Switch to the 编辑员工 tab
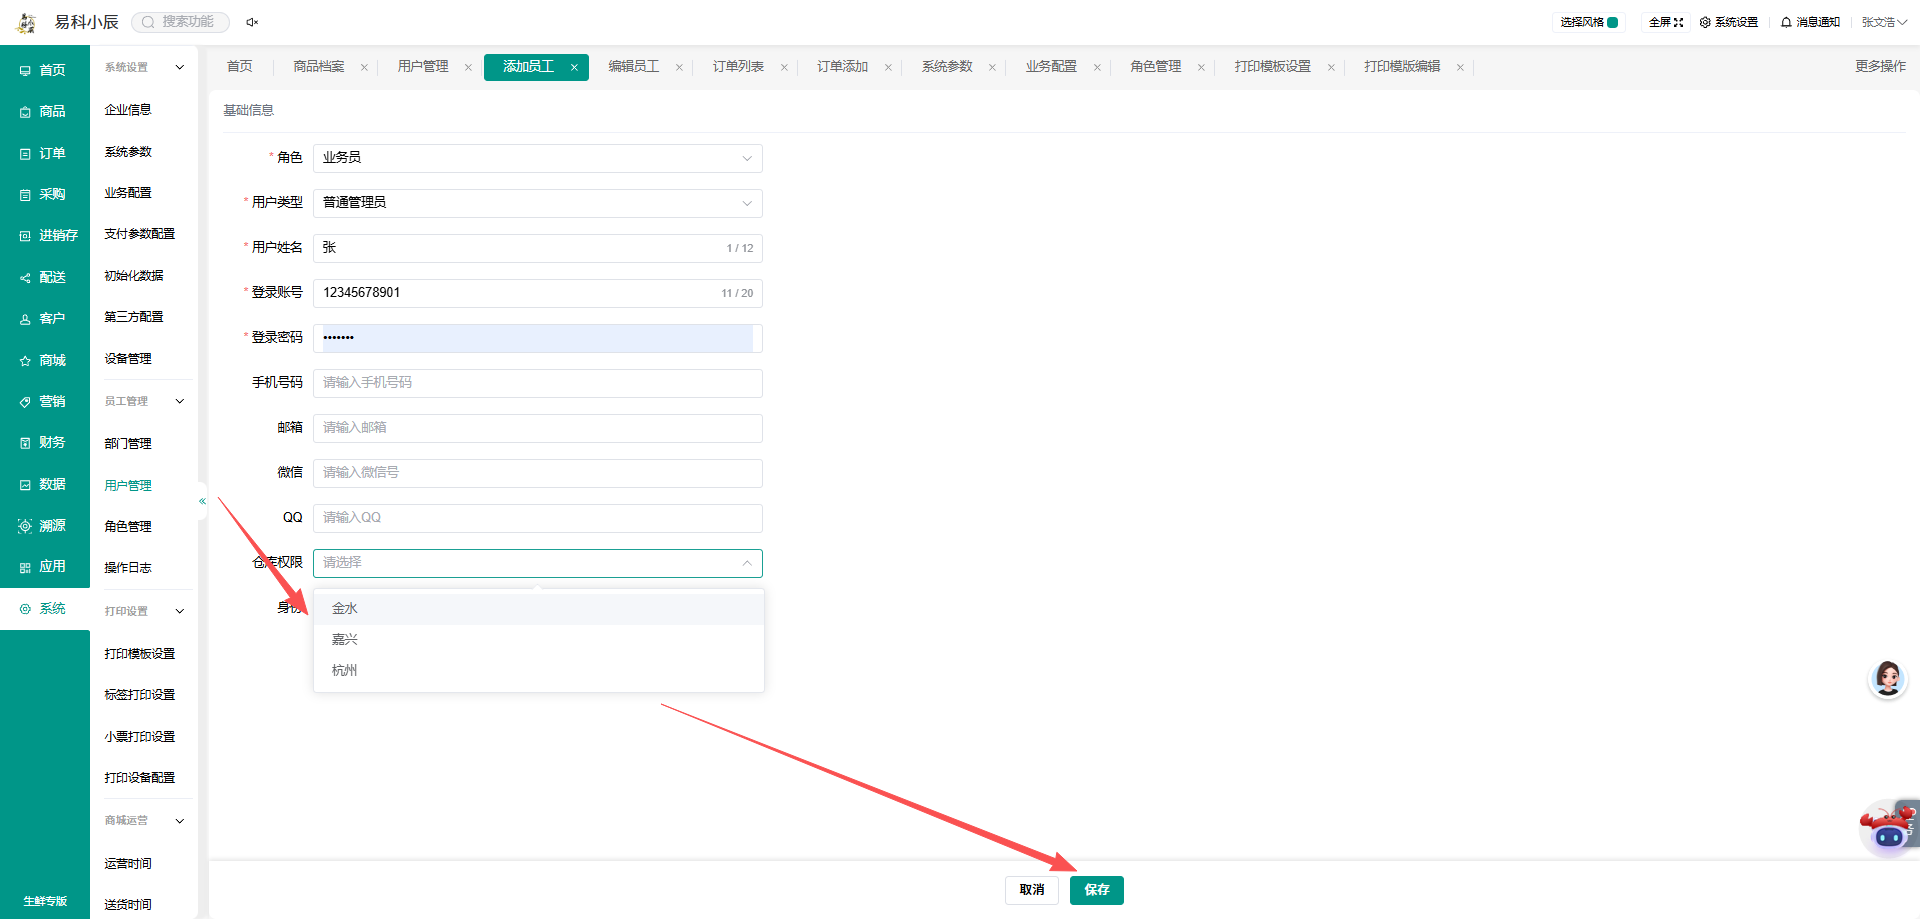1920x919 pixels. click(x=634, y=67)
